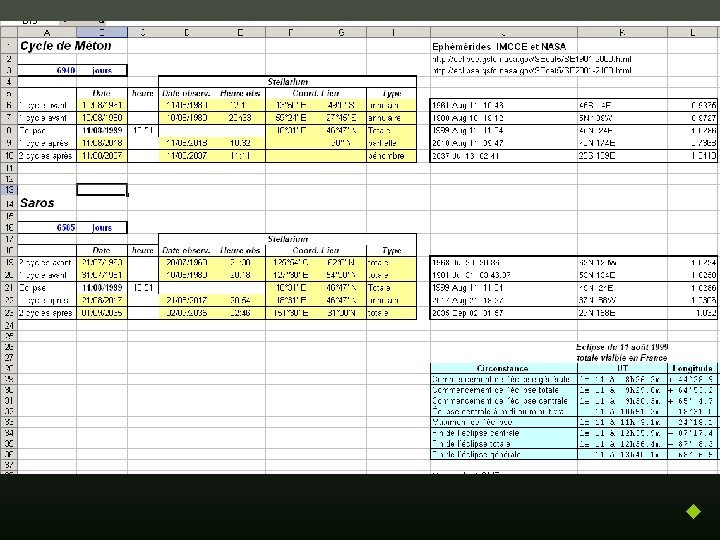The image size is (720, 540).
Task: Open the SE1901-2000 NASA eclipse link
Action: [532, 59]
